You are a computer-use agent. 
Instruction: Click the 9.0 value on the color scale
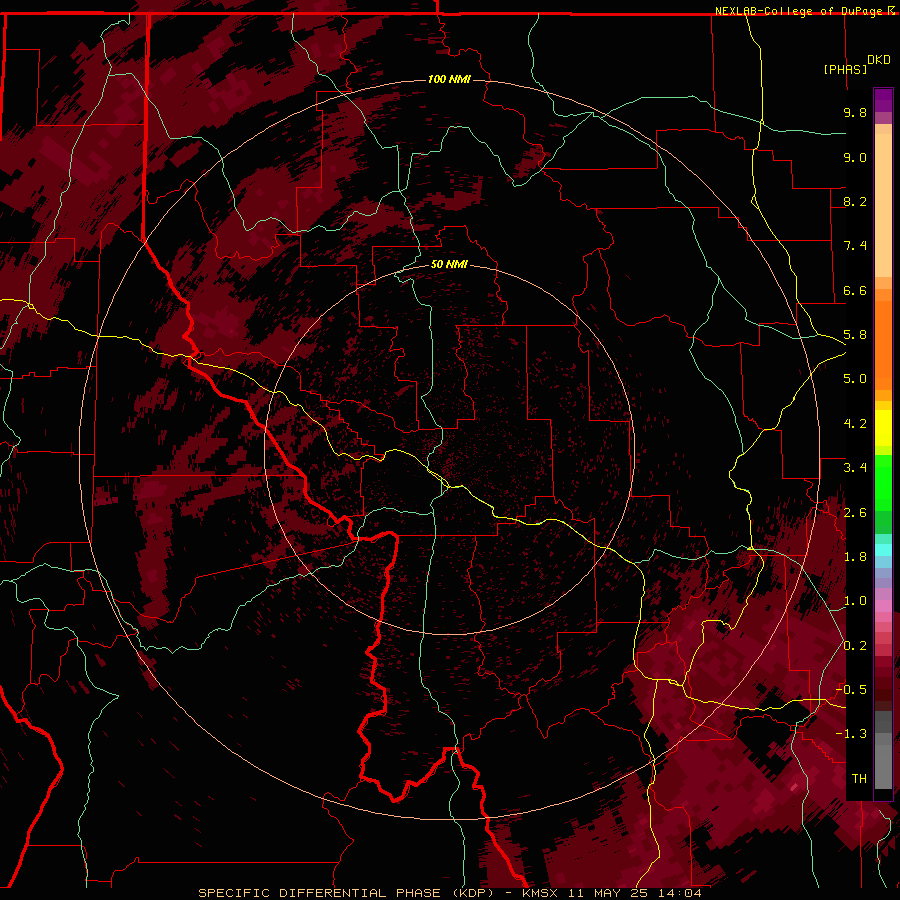click(x=855, y=157)
